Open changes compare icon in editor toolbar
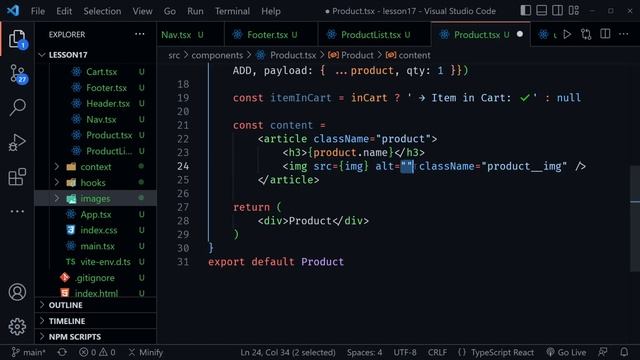 (x=586, y=35)
